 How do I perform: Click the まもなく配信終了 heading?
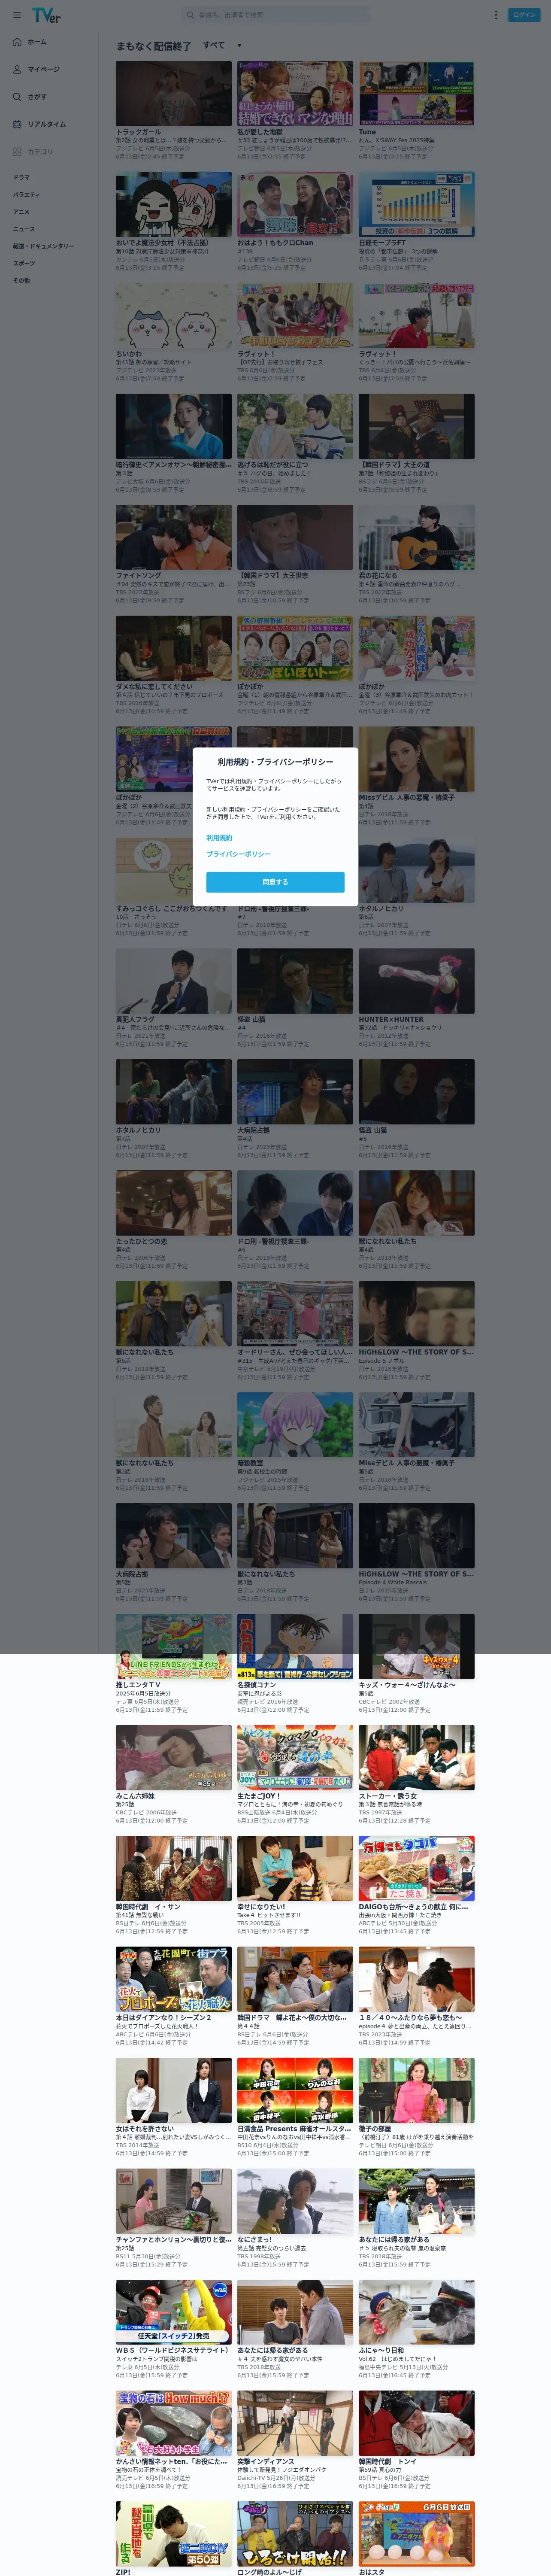[x=153, y=46]
